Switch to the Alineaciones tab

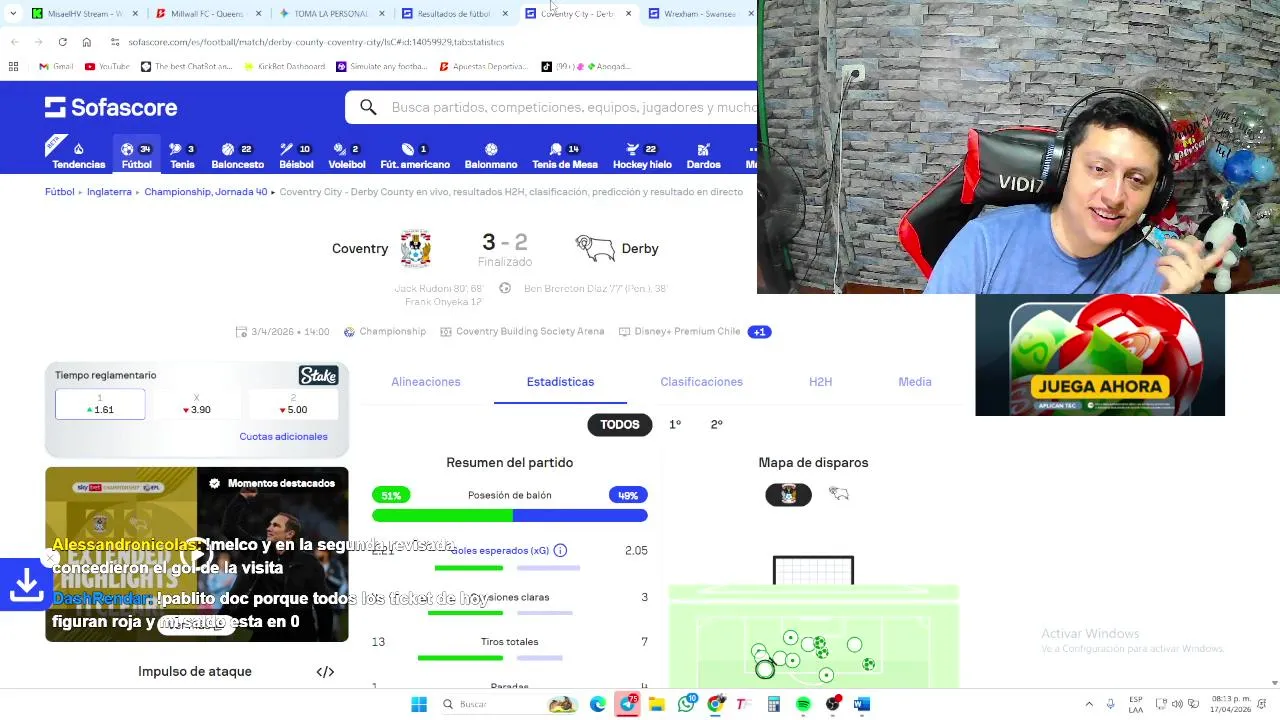point(426,382)
